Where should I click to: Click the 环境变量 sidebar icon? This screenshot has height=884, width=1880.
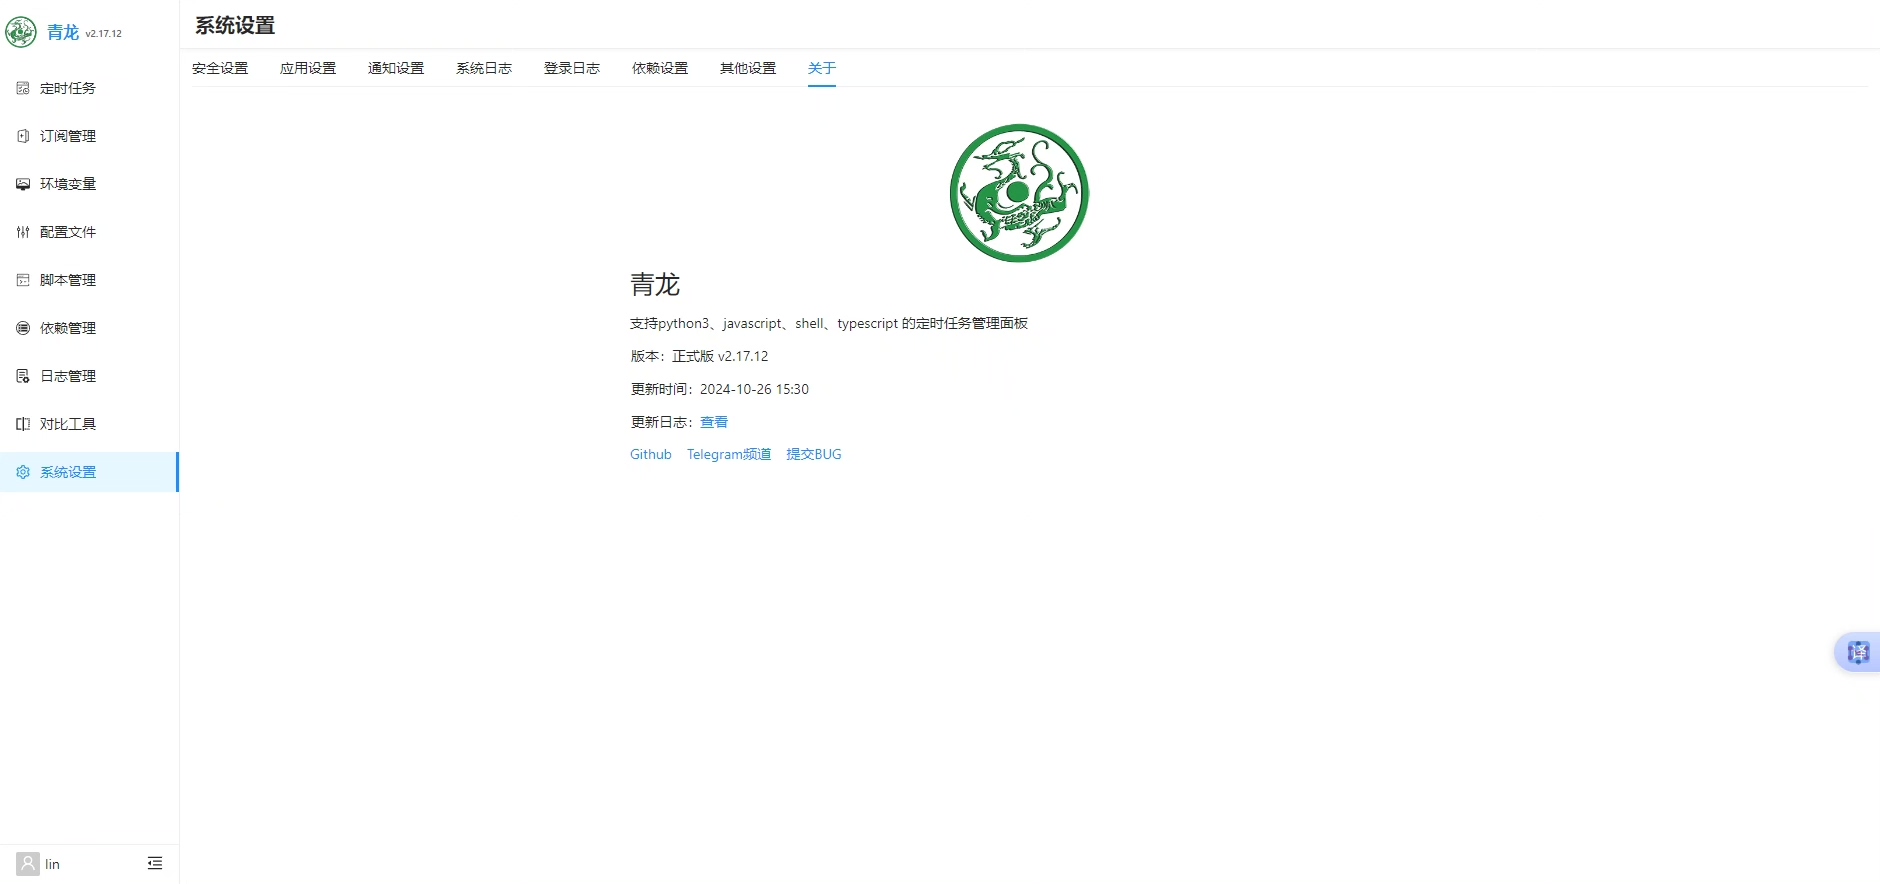point(23,184)
